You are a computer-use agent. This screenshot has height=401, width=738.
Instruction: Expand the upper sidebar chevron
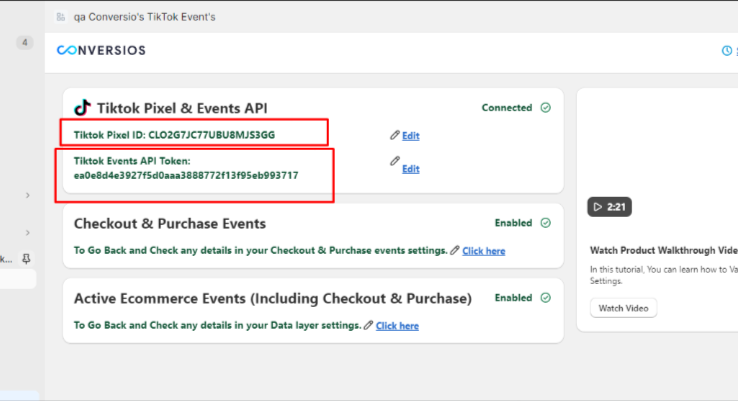28,195
